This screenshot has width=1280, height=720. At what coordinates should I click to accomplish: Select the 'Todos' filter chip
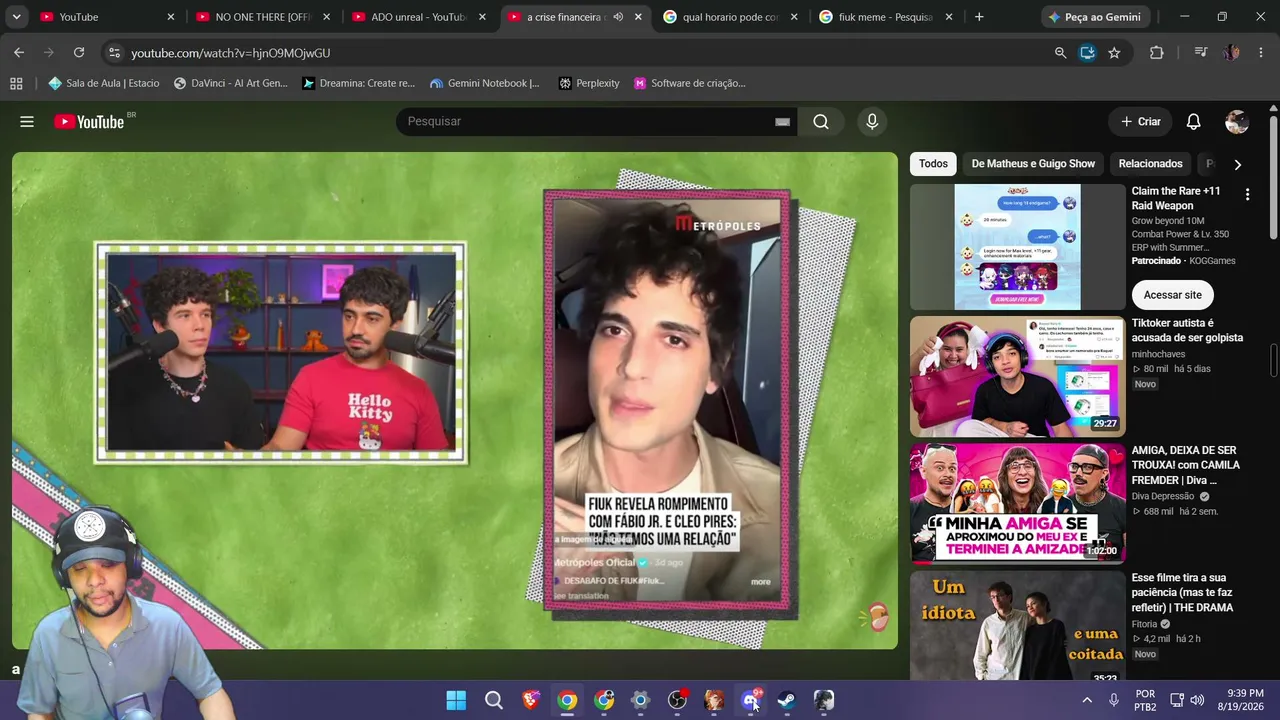[x=933, y=164]
